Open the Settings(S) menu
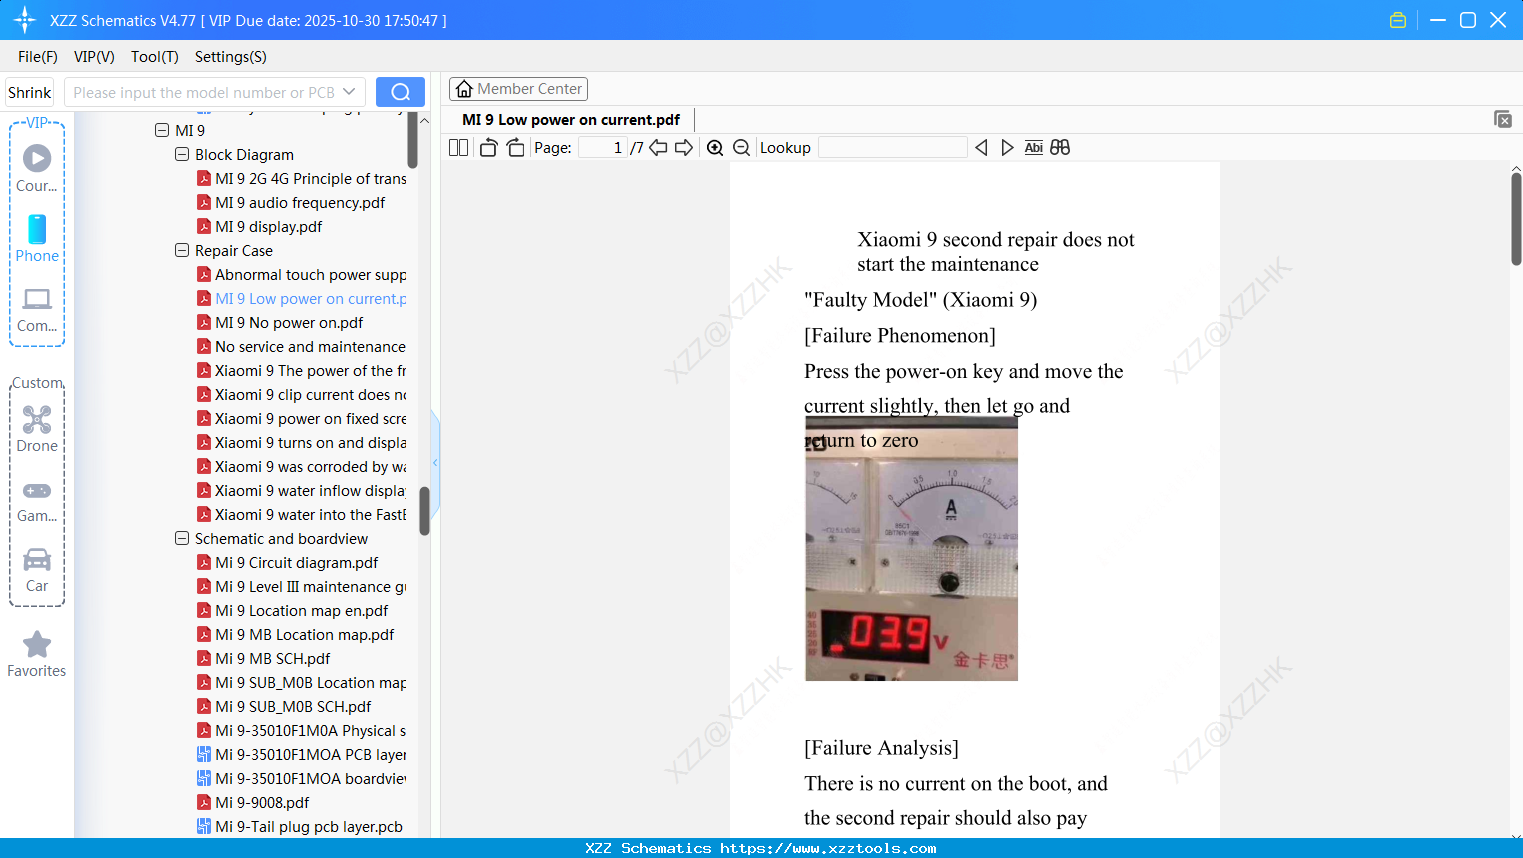The height and width of the screenshot is (858, 1523). click(x=231, y=57)
